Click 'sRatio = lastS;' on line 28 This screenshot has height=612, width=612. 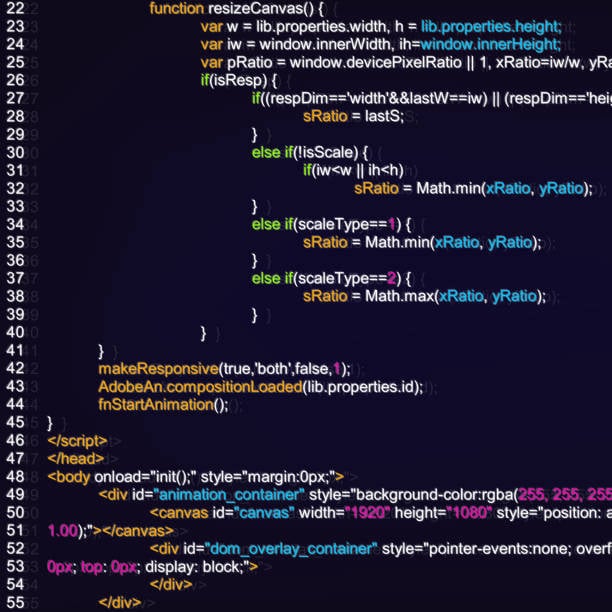[354, 116]
